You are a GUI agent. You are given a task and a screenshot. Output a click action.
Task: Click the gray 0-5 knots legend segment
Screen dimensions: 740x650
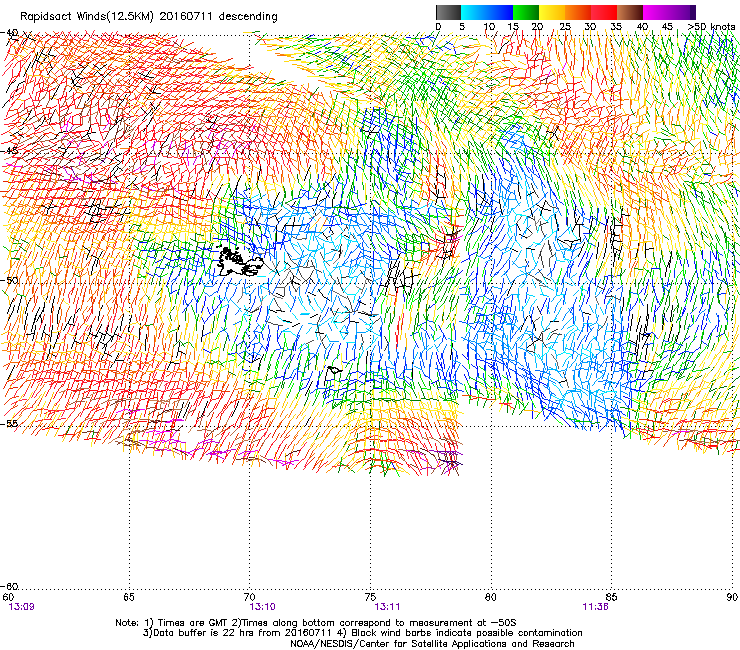[448, 12]
